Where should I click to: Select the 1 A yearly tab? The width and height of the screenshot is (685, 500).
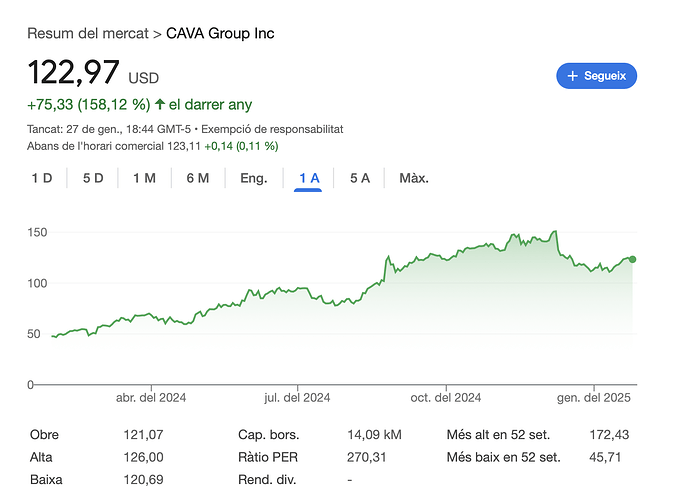[x=308, y=178]
